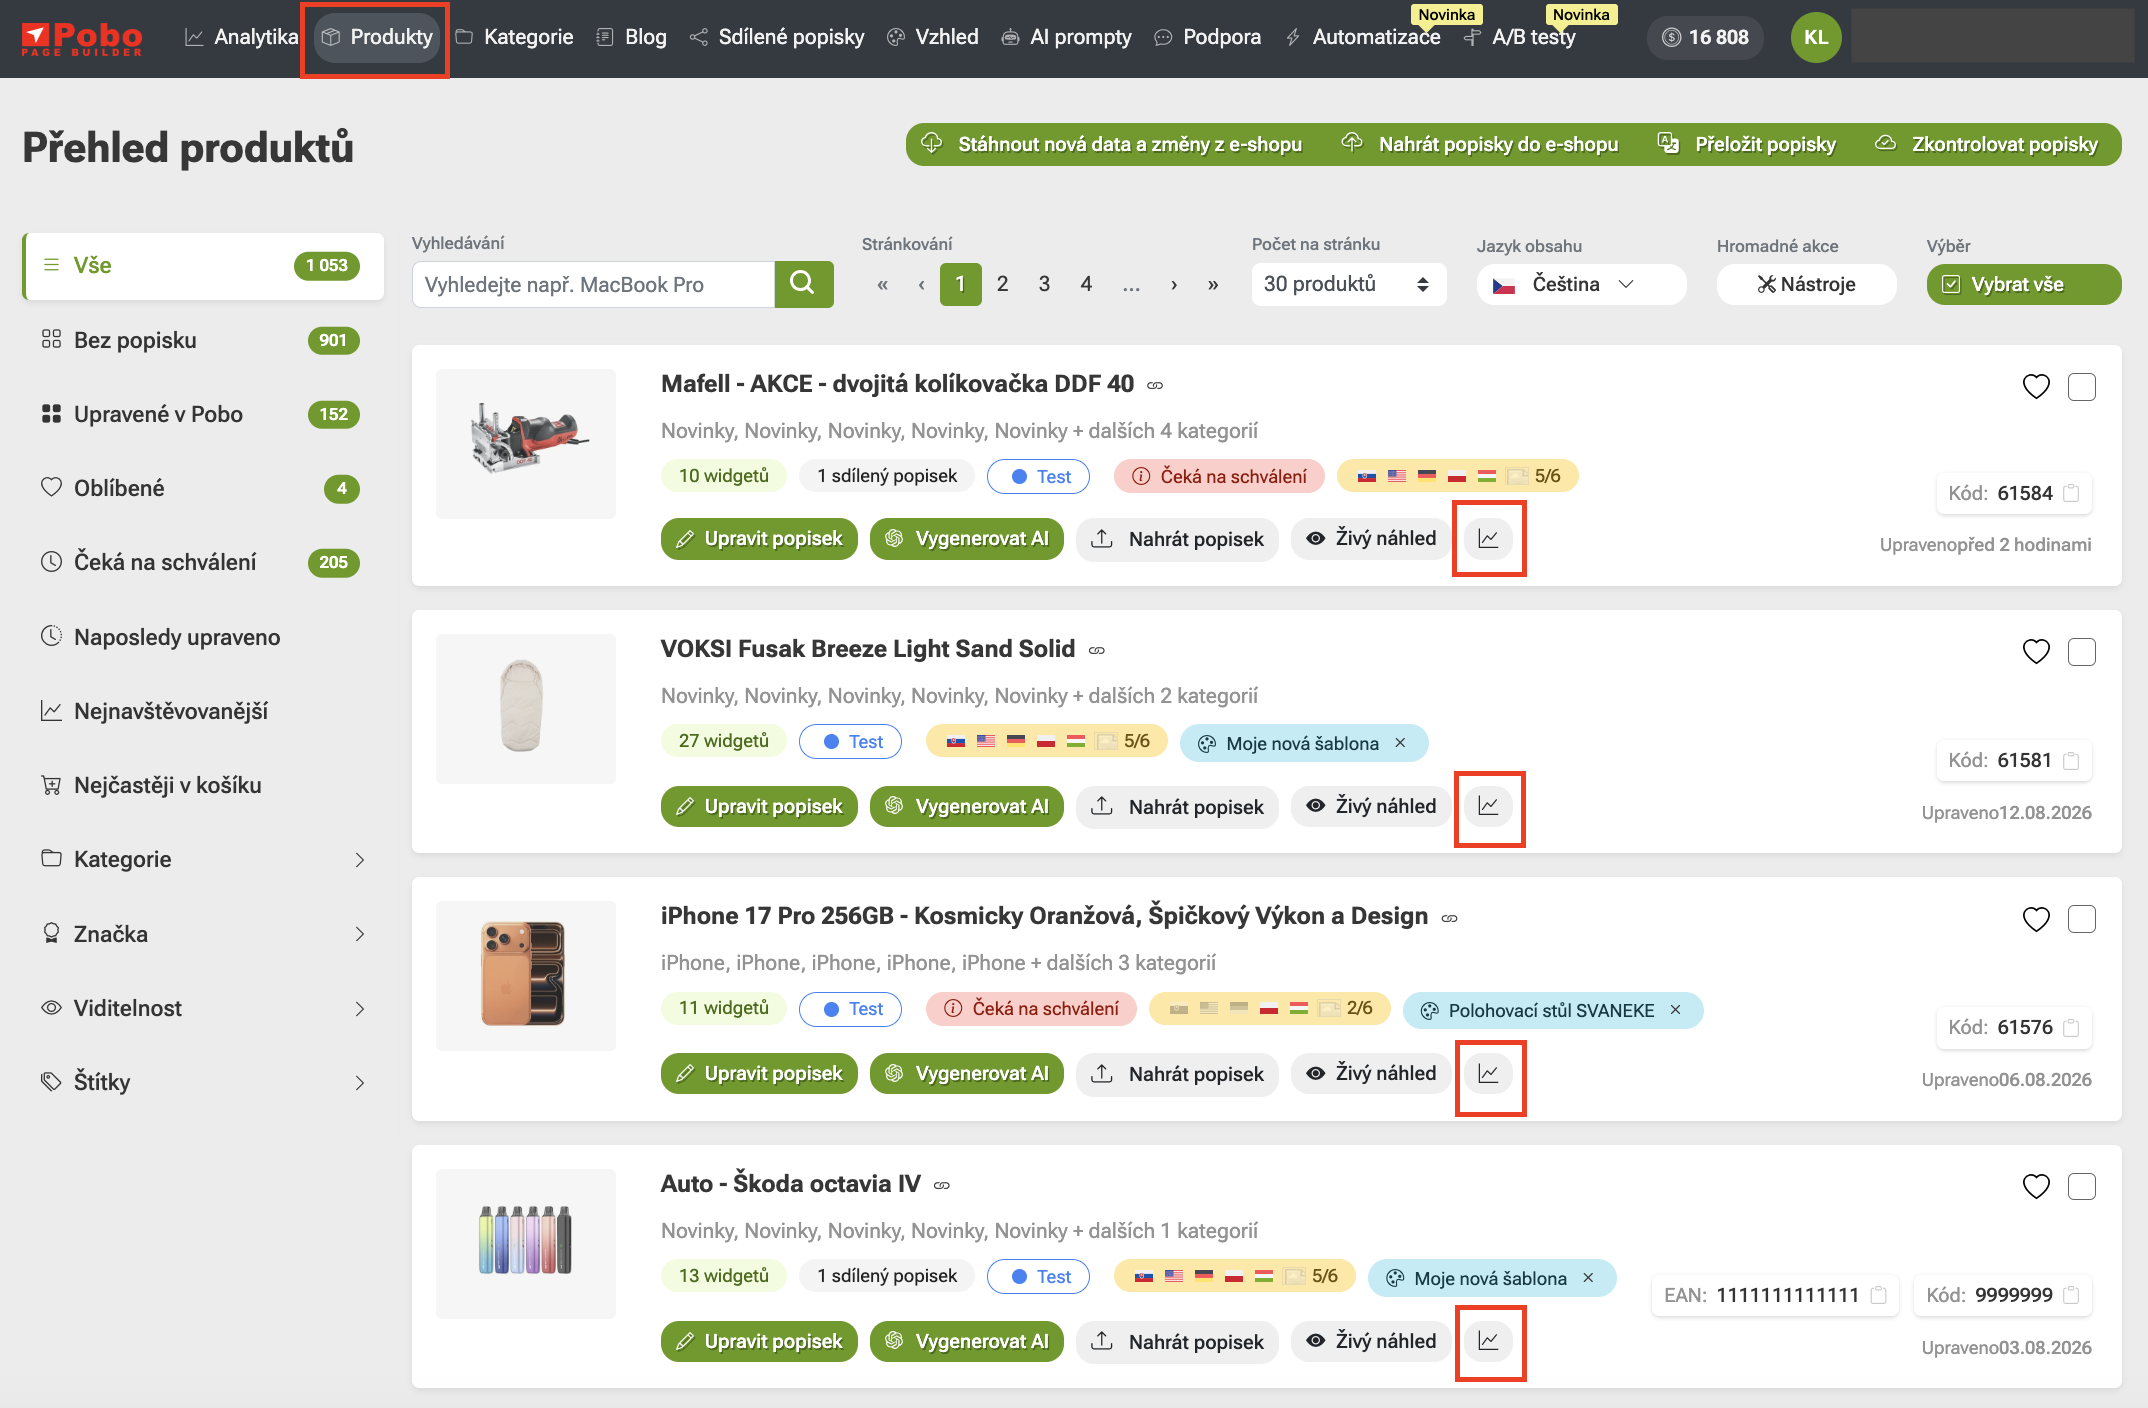Click Vybrat vše to select all products
The width and height of the screenshot is (2148, 1408).
[x=2024, y=284]
